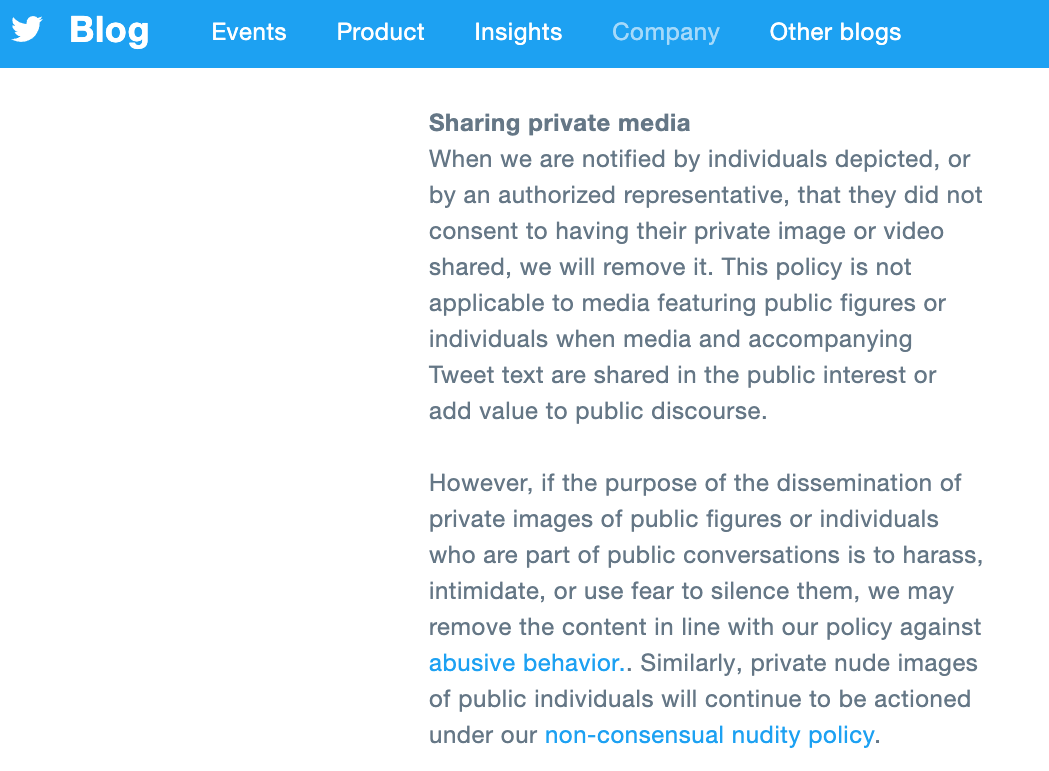Click the Twitter bird logo
The width and height of the screenshot is (1049, 771).
point(27,29)
